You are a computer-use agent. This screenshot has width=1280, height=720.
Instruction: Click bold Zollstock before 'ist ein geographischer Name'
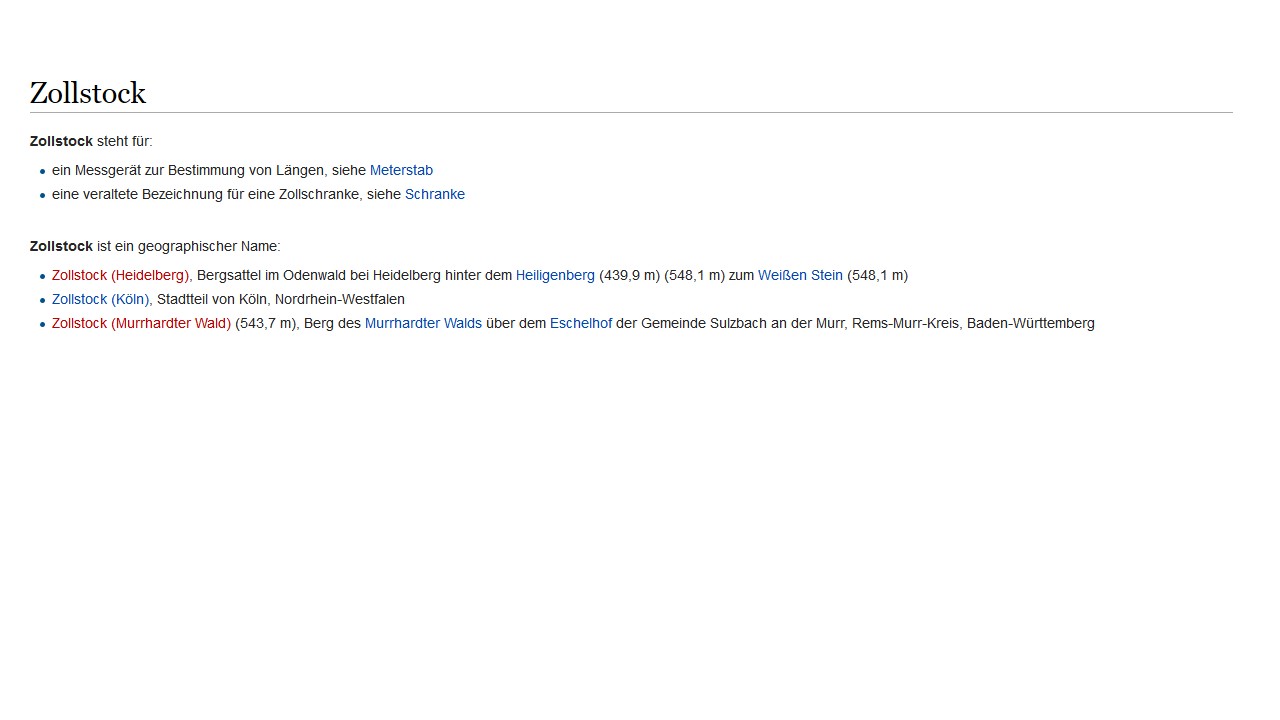coord(61,246)
